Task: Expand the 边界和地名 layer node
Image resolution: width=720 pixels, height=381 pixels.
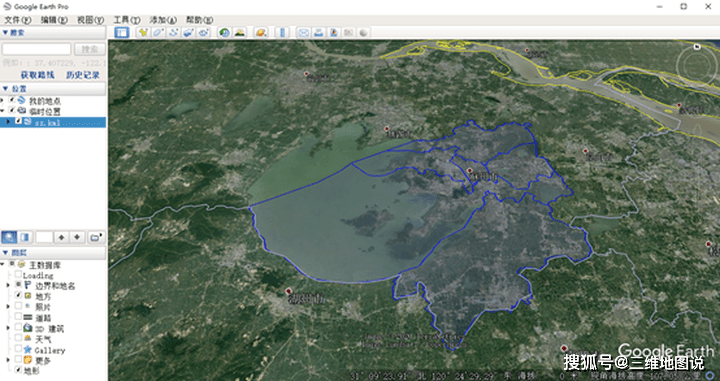Action: click(x=8, y=286)
